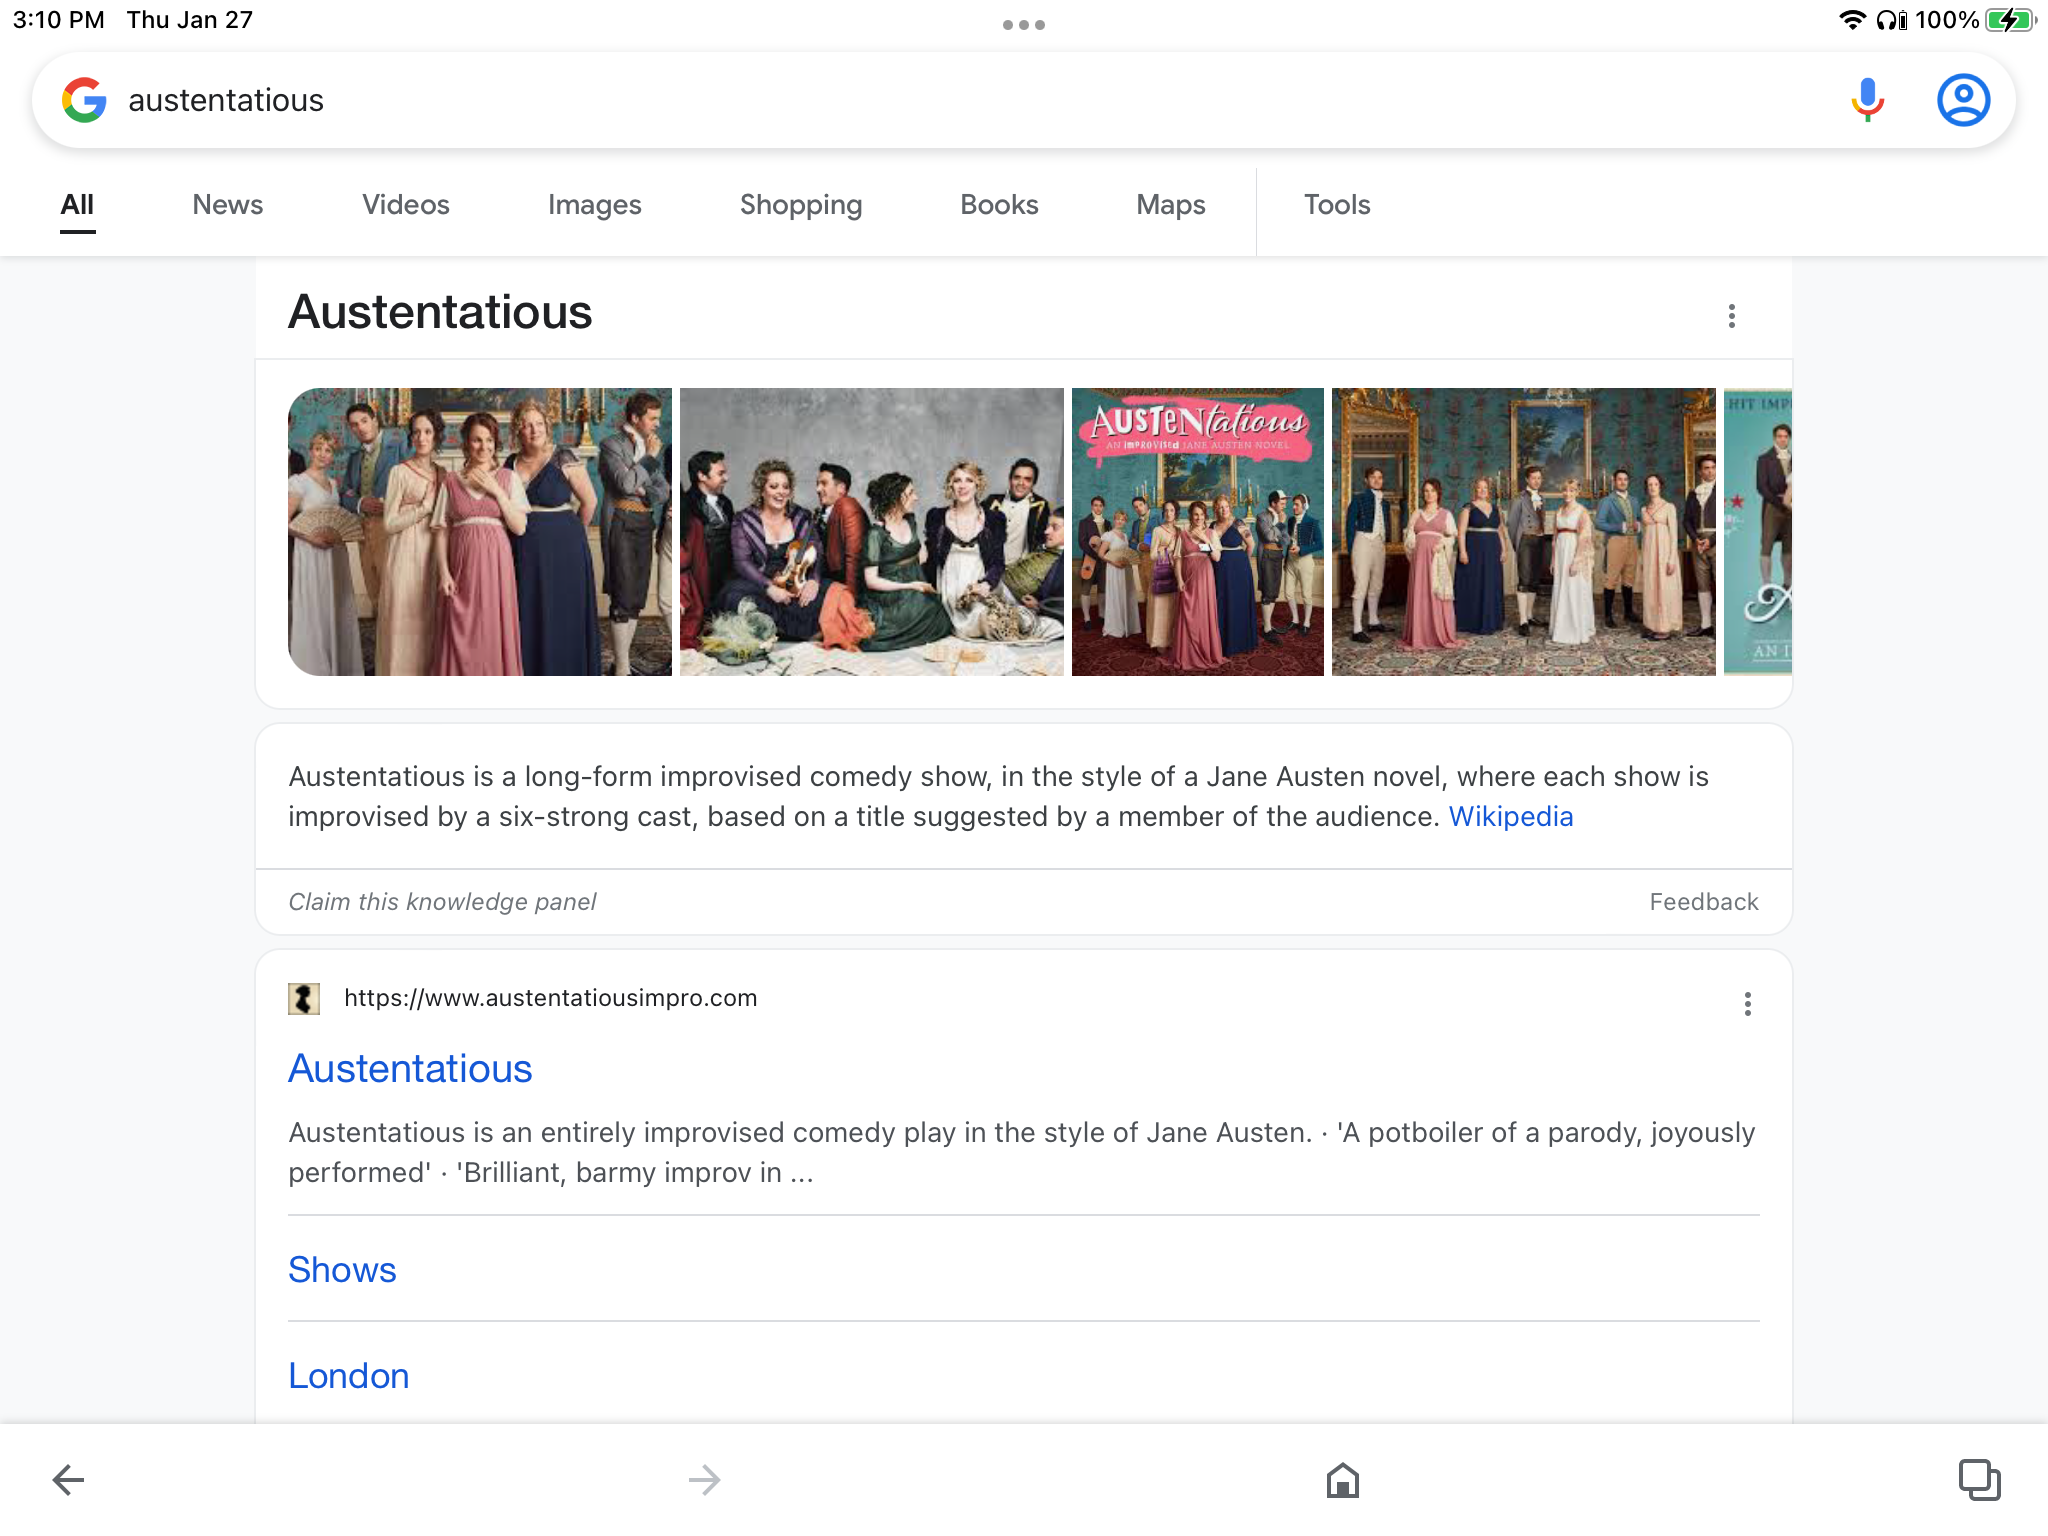Select the All results tab

[x=77, y=205]
